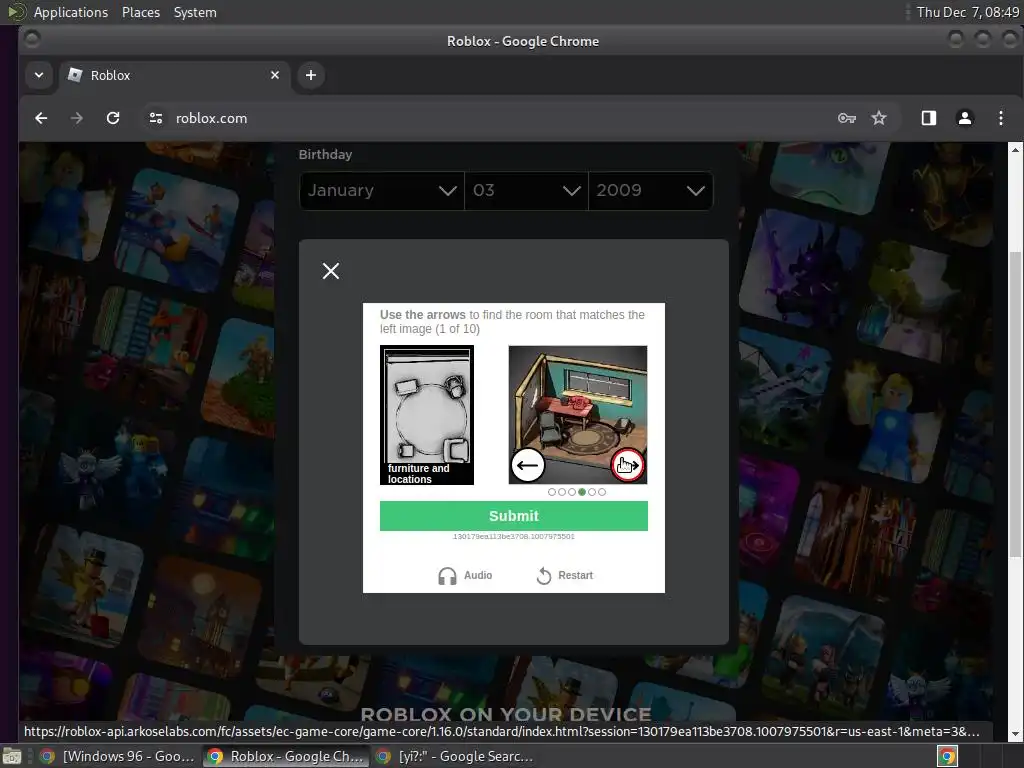Viewport: 1024px width, 768px height.
Task: Toggle the Chrome side panel icon
Action: tap(929, 118)
